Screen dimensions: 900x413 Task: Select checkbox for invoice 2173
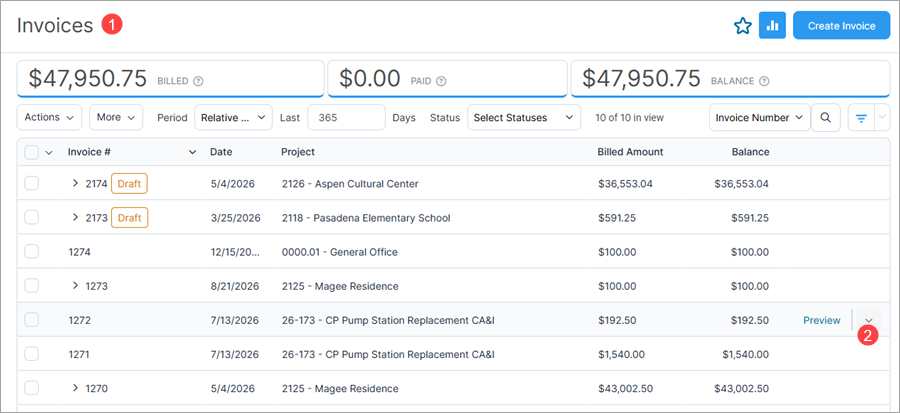pos(32,217)
